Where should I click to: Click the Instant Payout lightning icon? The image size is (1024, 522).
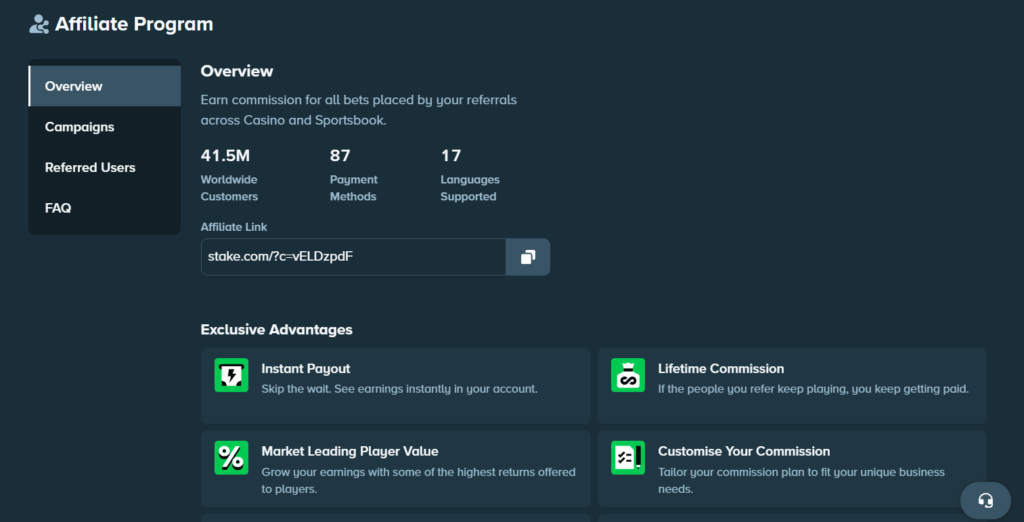[231, 375]
